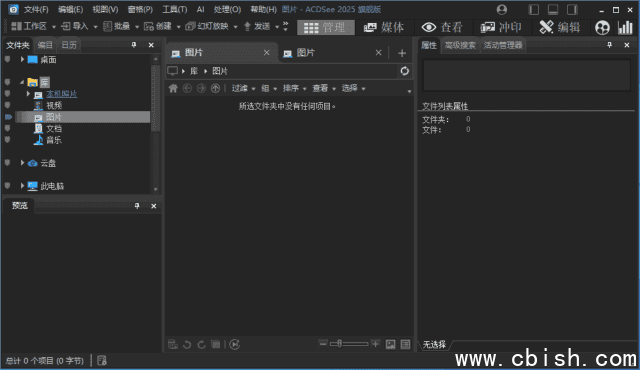Switch to 编辑 (Edit) mode

click(x=560, y=27)
